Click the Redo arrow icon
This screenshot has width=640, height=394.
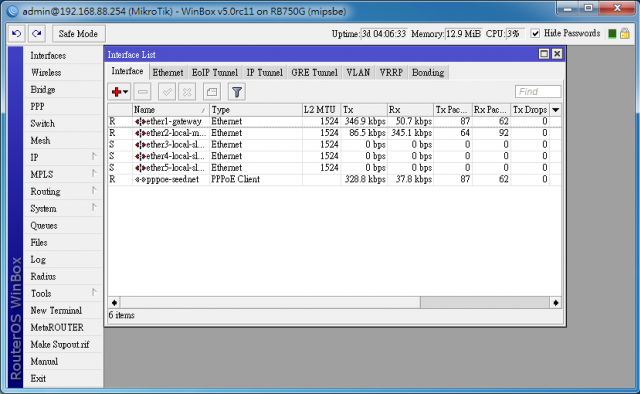click(37, 33)
